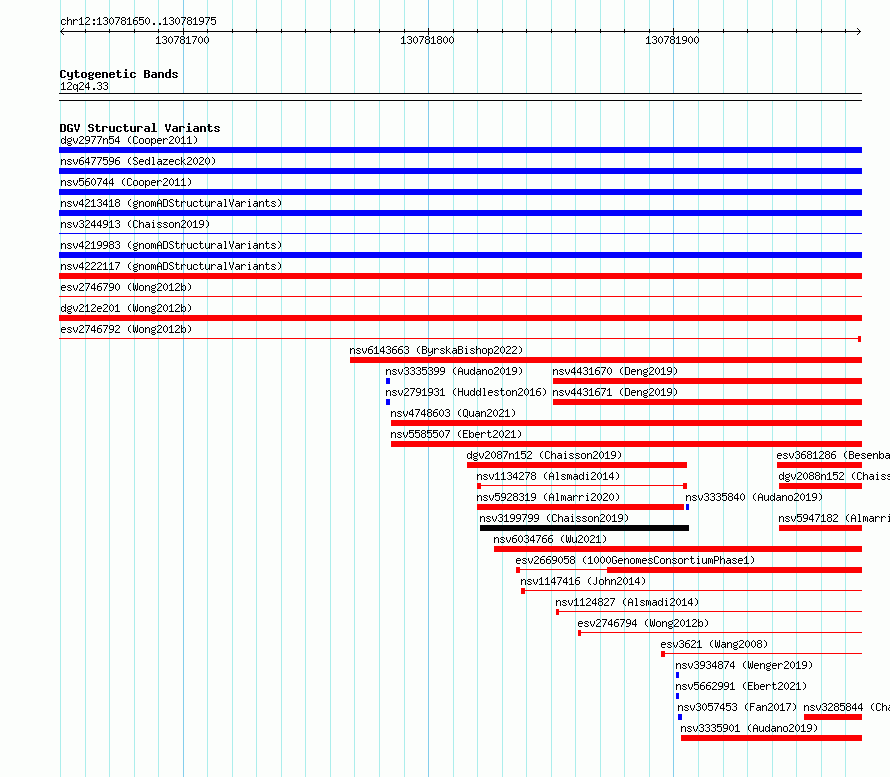This screenshot has height=777, width=890.
Task: Click nsv4431671 (Deng2019) label
Action: tap(615, 392)
